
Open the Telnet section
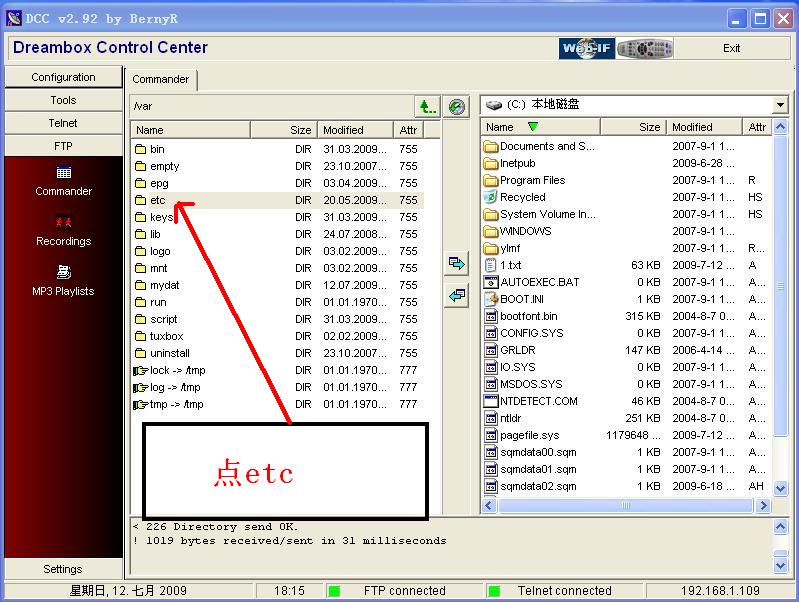pyautogui.click(x=63, y=123)
